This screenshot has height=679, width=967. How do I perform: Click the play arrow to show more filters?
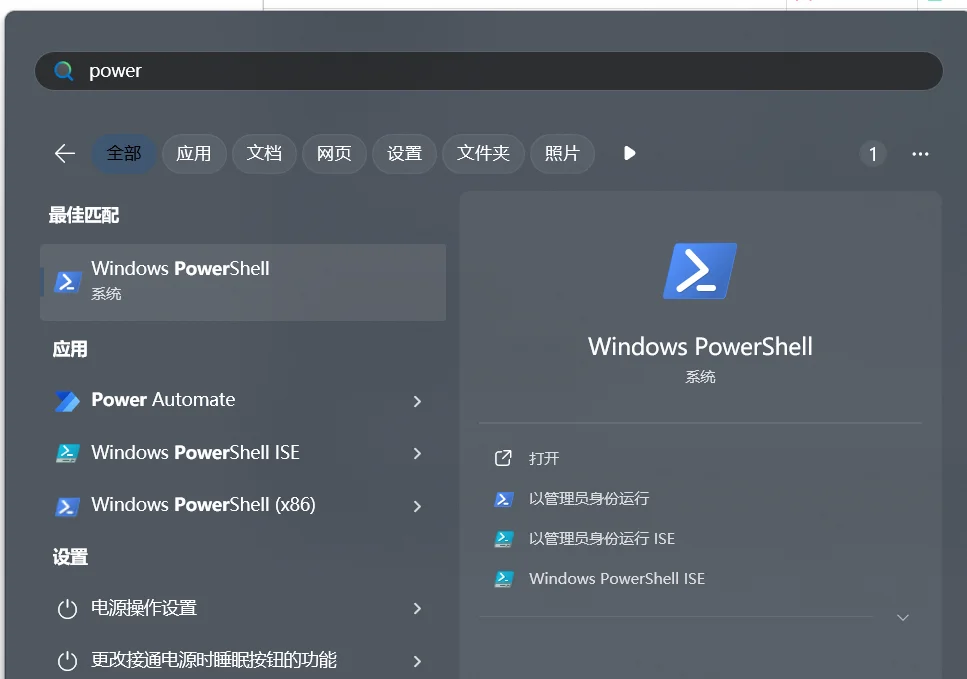pyautogui.click(x=629, y=153)
